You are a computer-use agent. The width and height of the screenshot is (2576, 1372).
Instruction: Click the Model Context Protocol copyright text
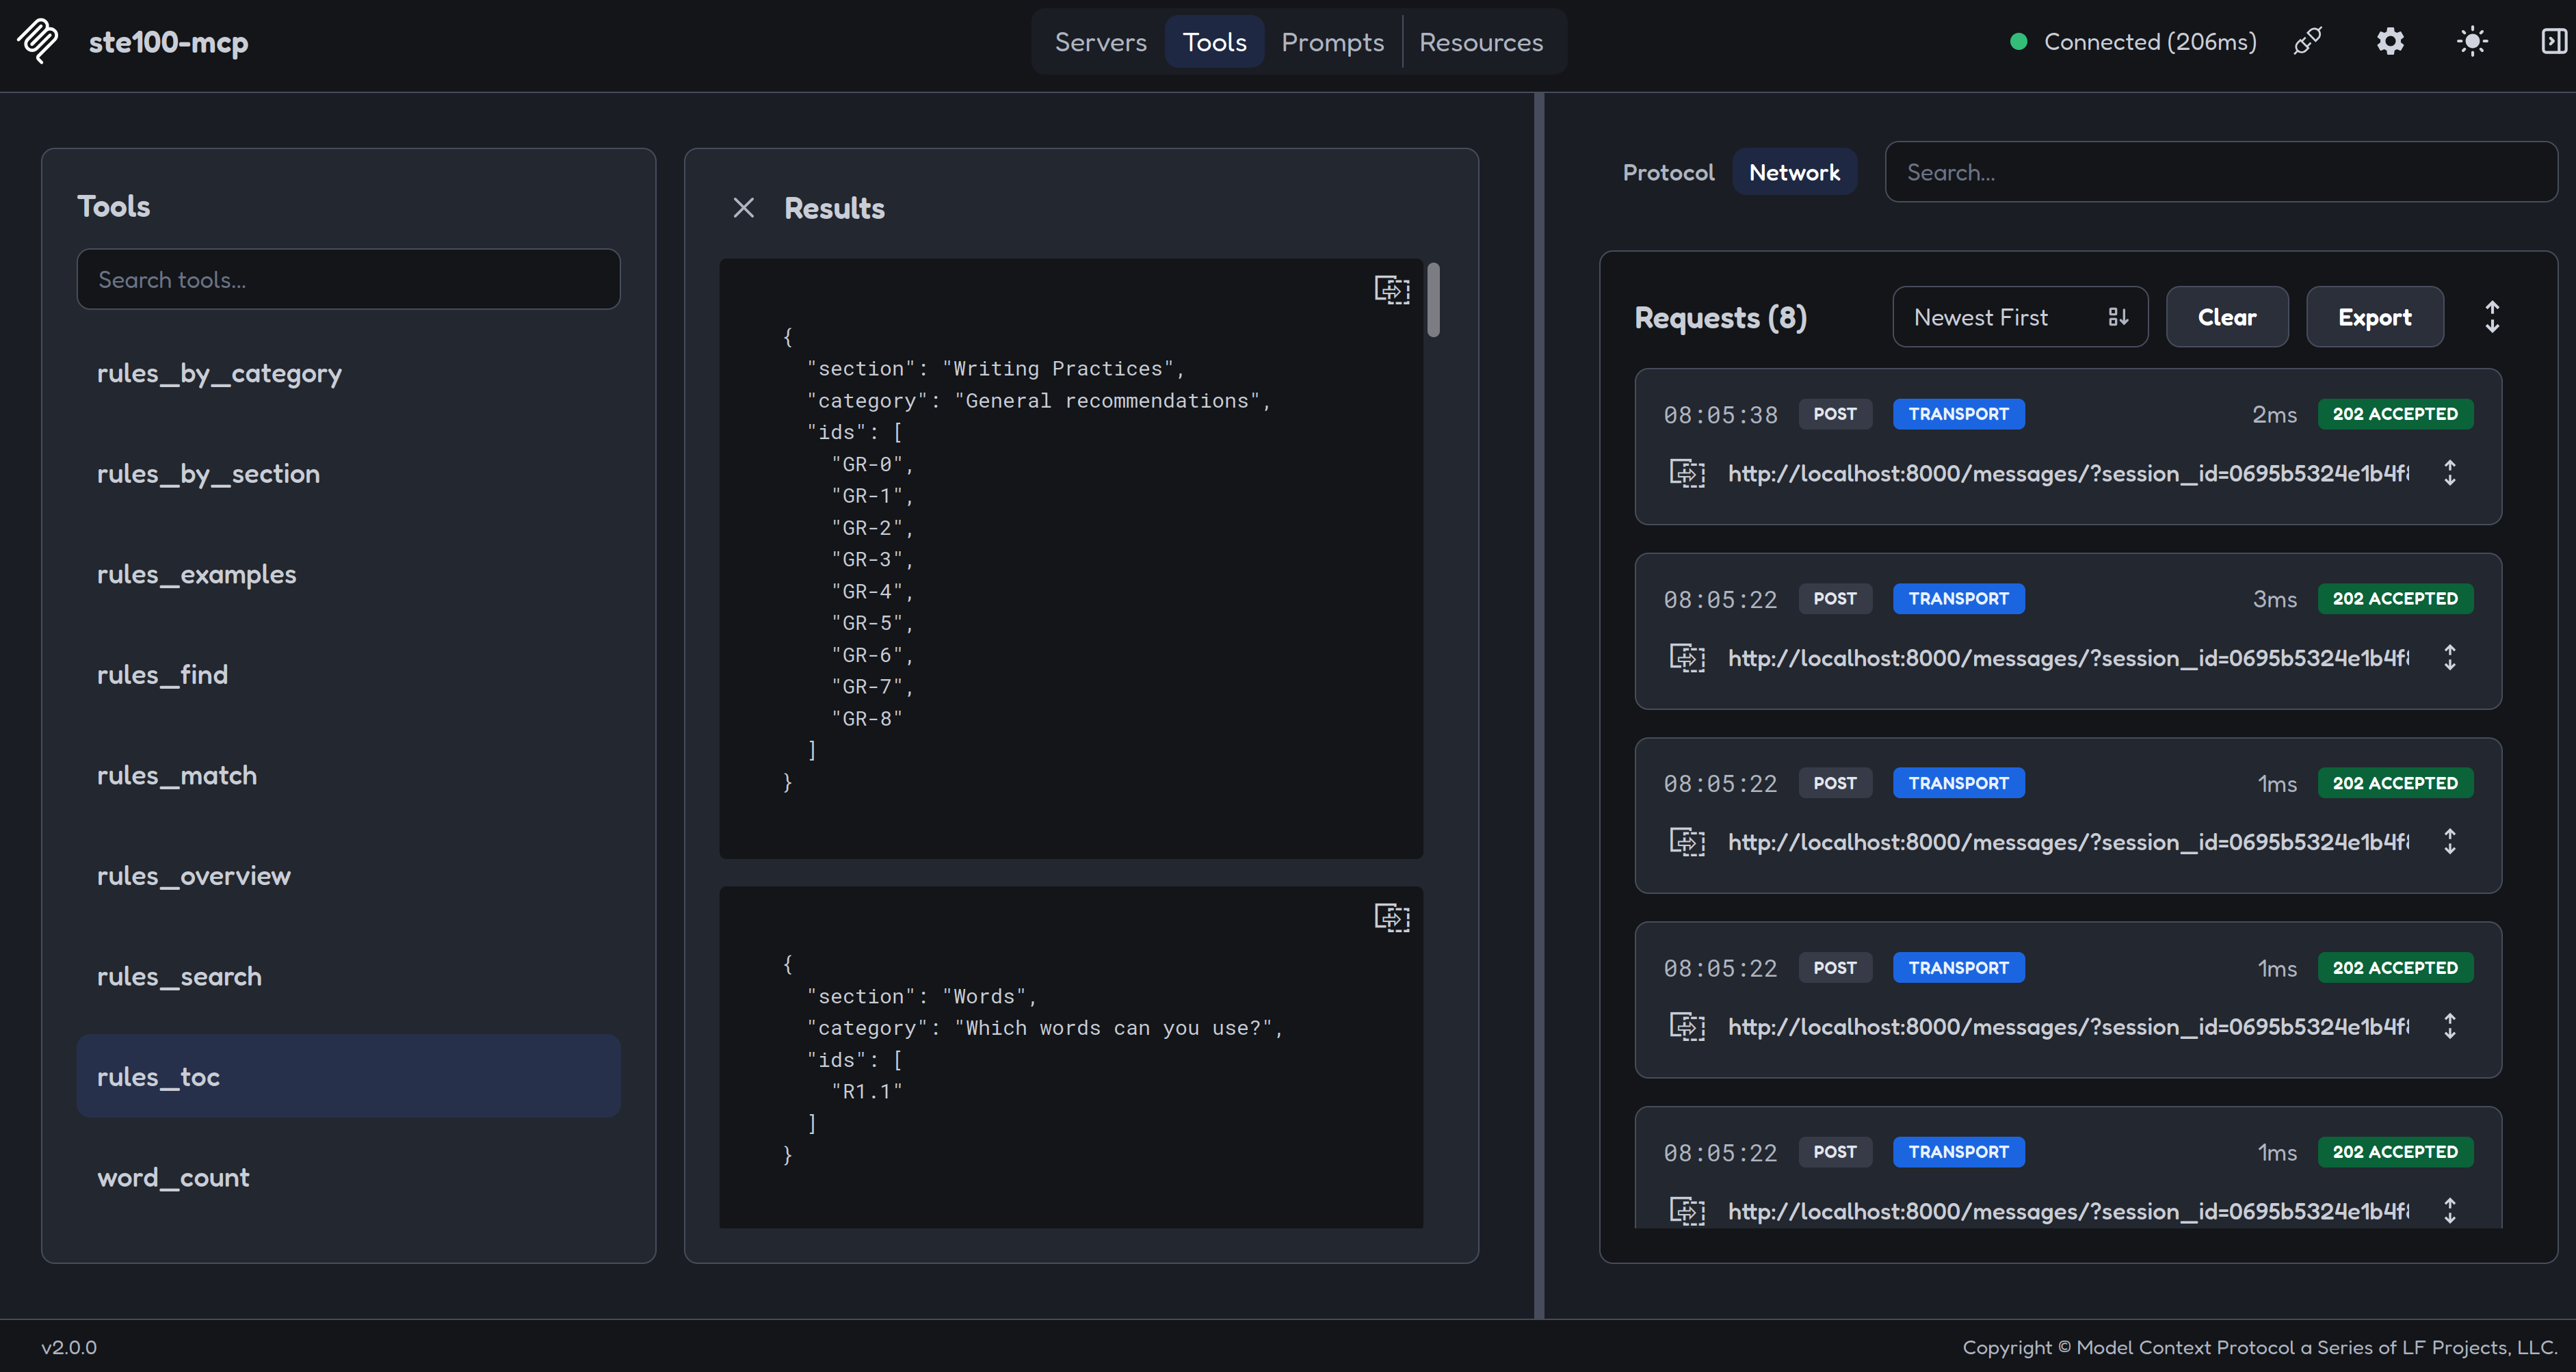pos(2259,1347)
